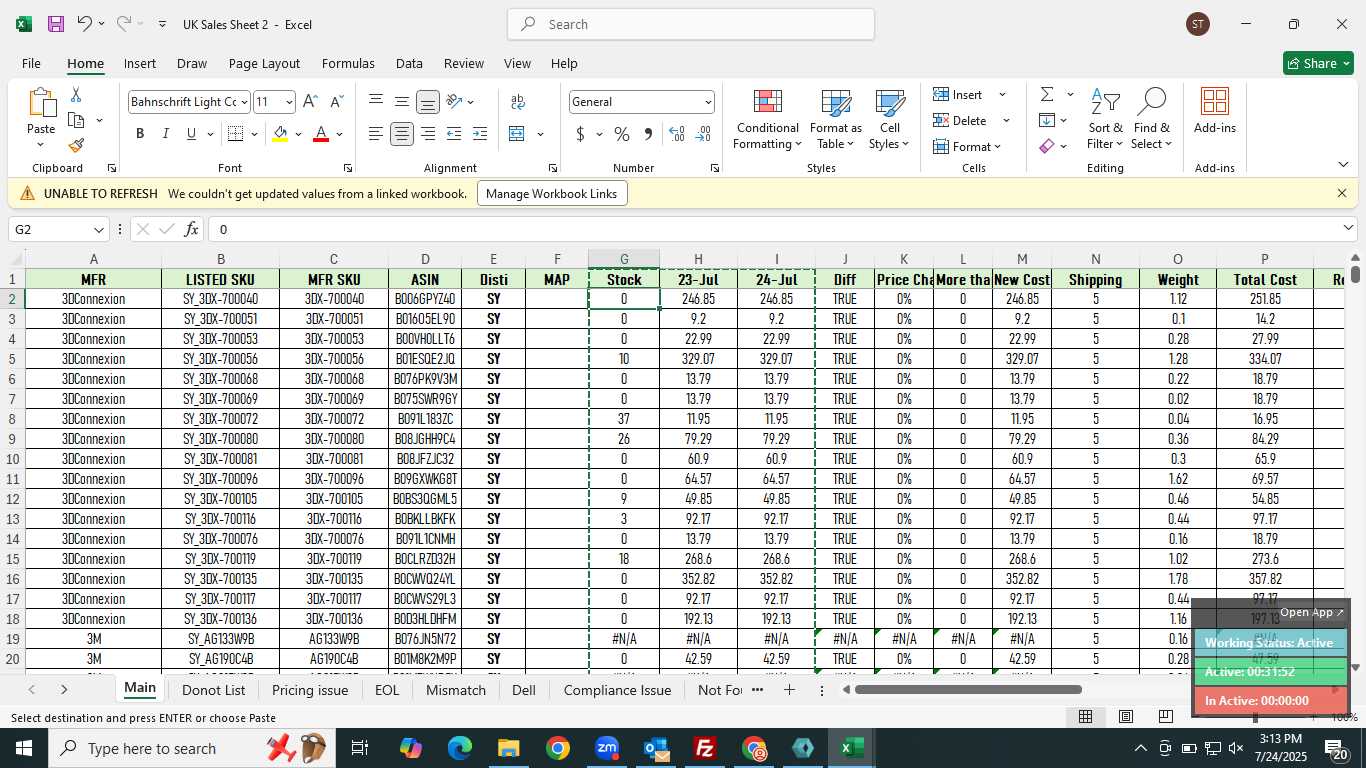Click Increase Decimal icon
Image resolution: width=1366 pixels, height=768 pixels.
677,134
